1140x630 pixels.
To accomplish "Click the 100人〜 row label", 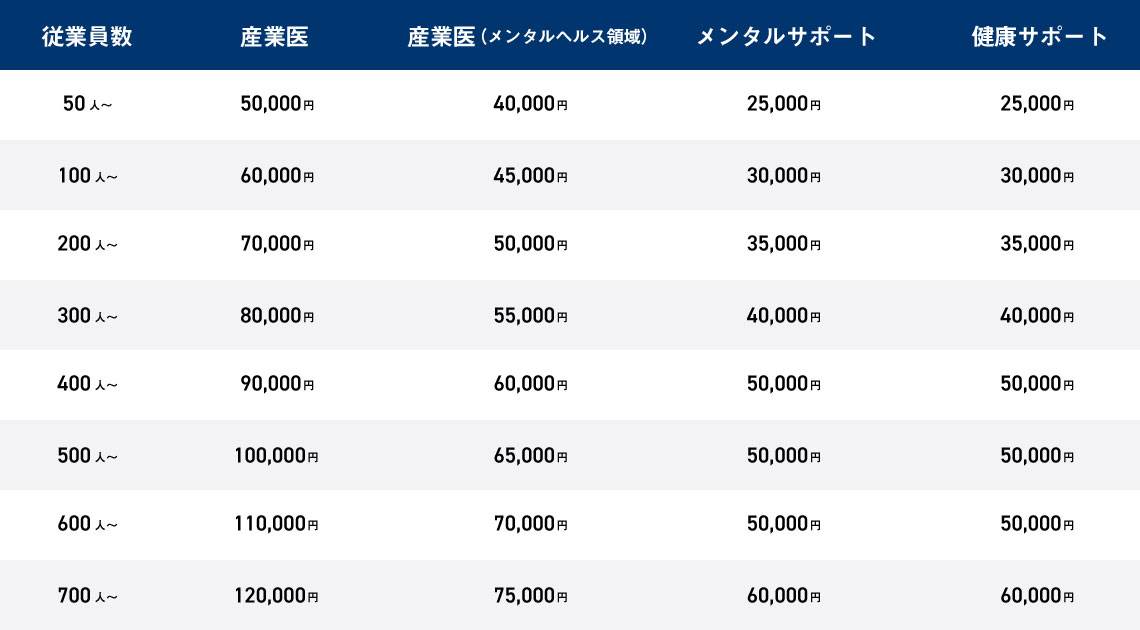I will (x=87, y=176).
